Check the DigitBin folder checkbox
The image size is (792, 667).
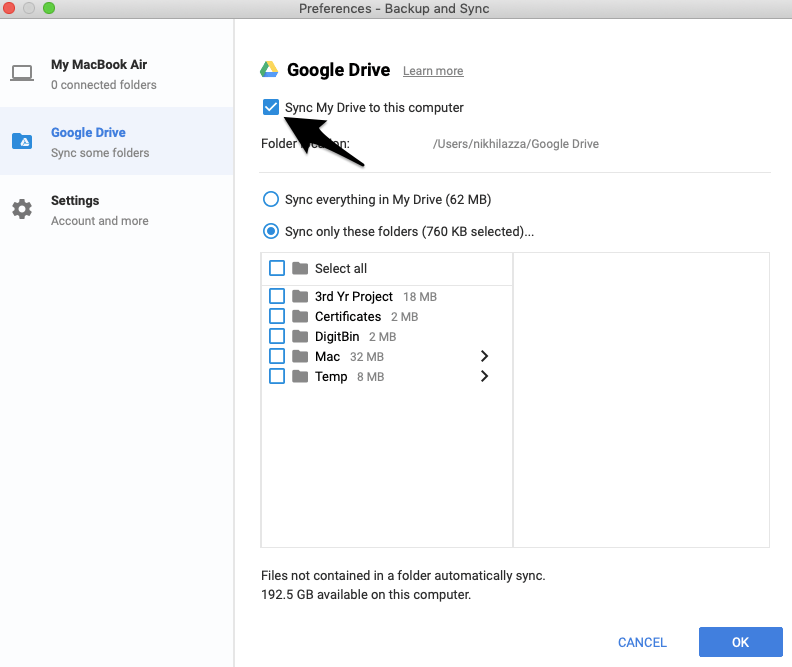pos(277,336)
